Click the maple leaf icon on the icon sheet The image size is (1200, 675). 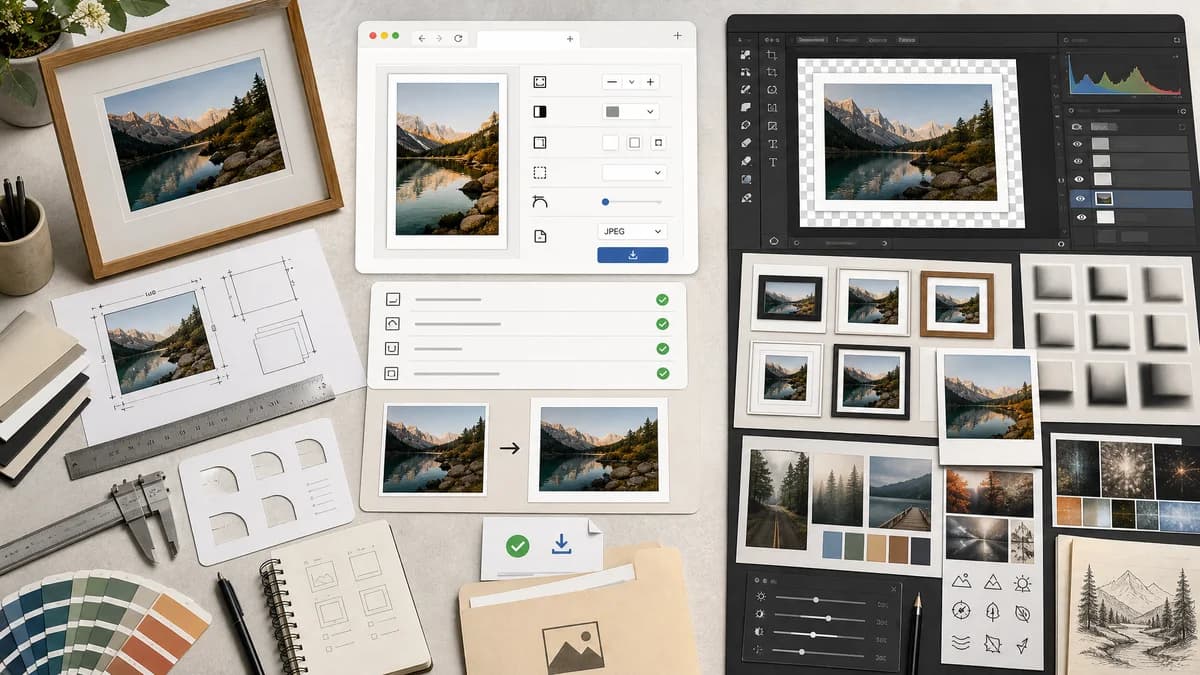coord(992,643)
